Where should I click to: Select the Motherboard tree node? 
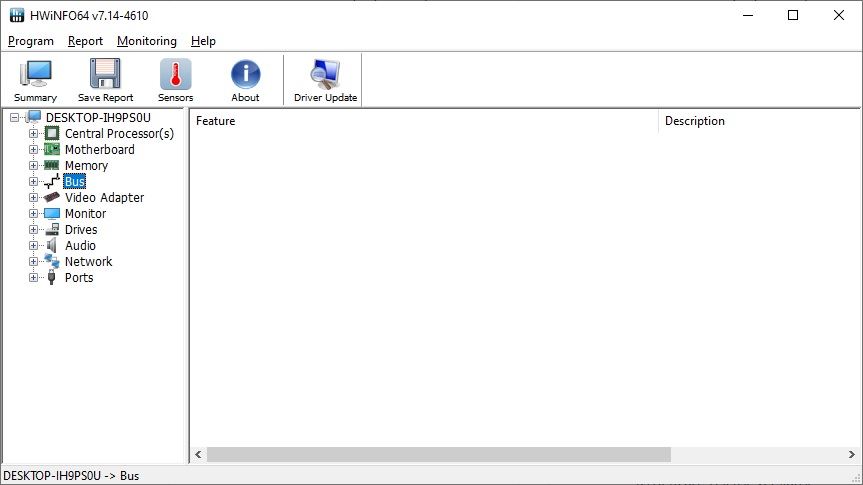pos(99,150)
